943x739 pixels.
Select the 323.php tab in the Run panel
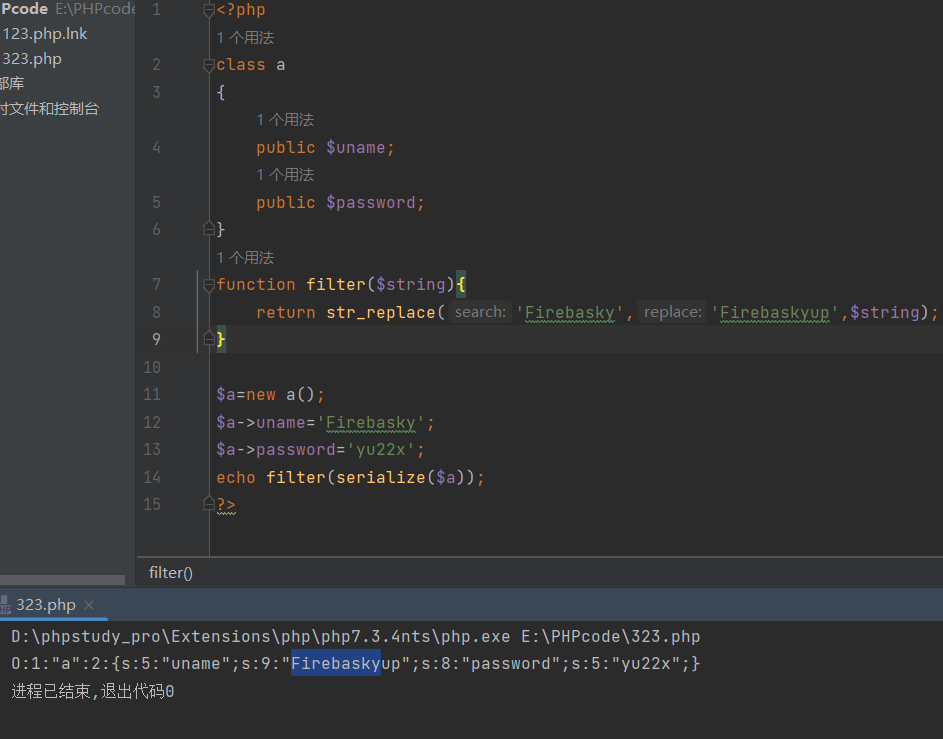[x=46, y=605]
